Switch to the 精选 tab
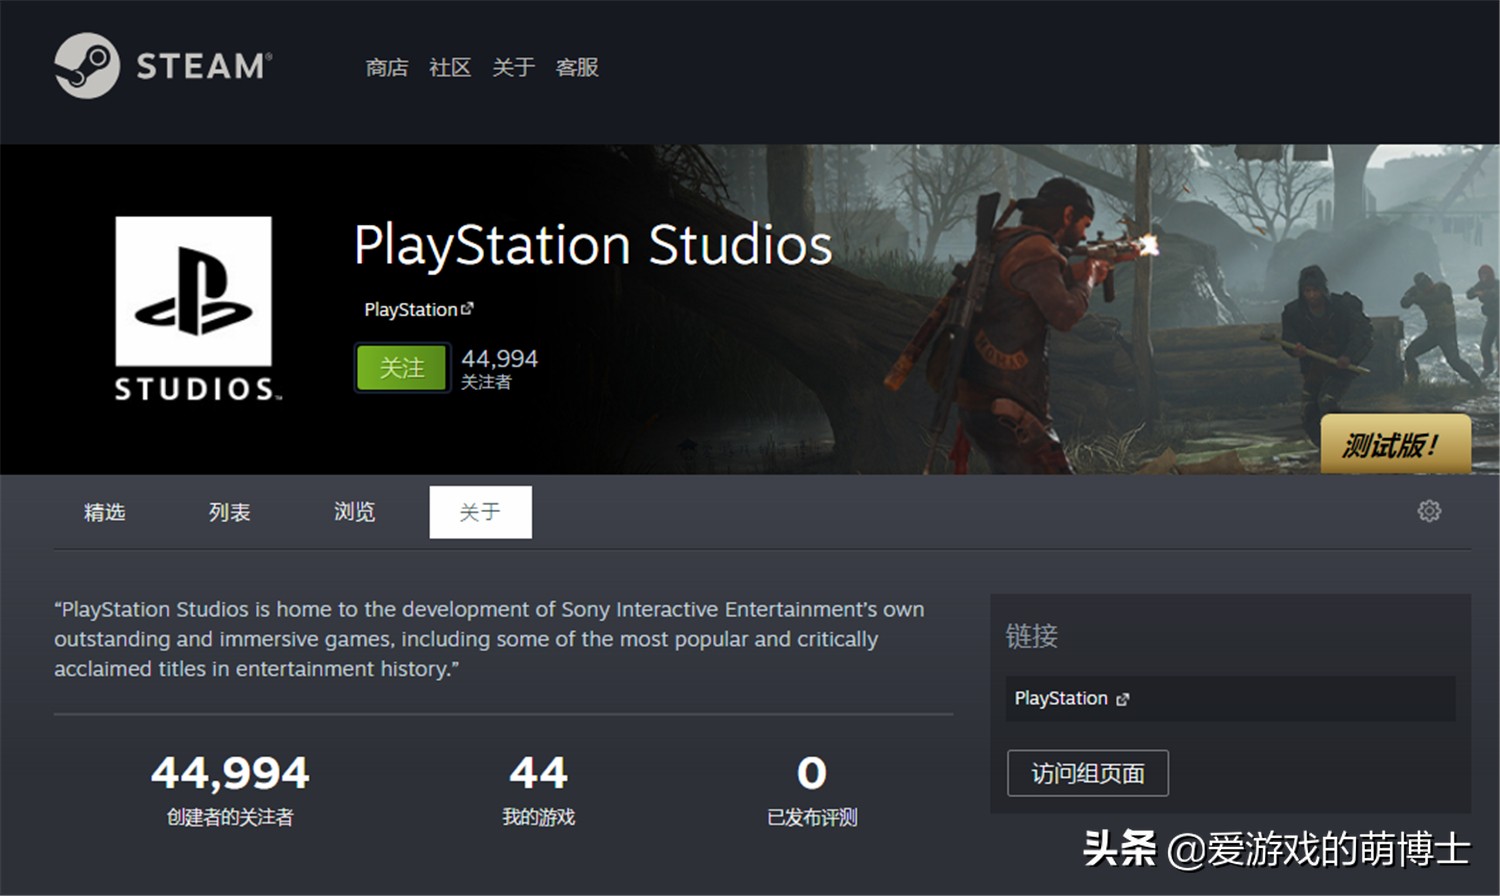The height and width of the screenshot is (896, 1500). [x=104, y=512]
